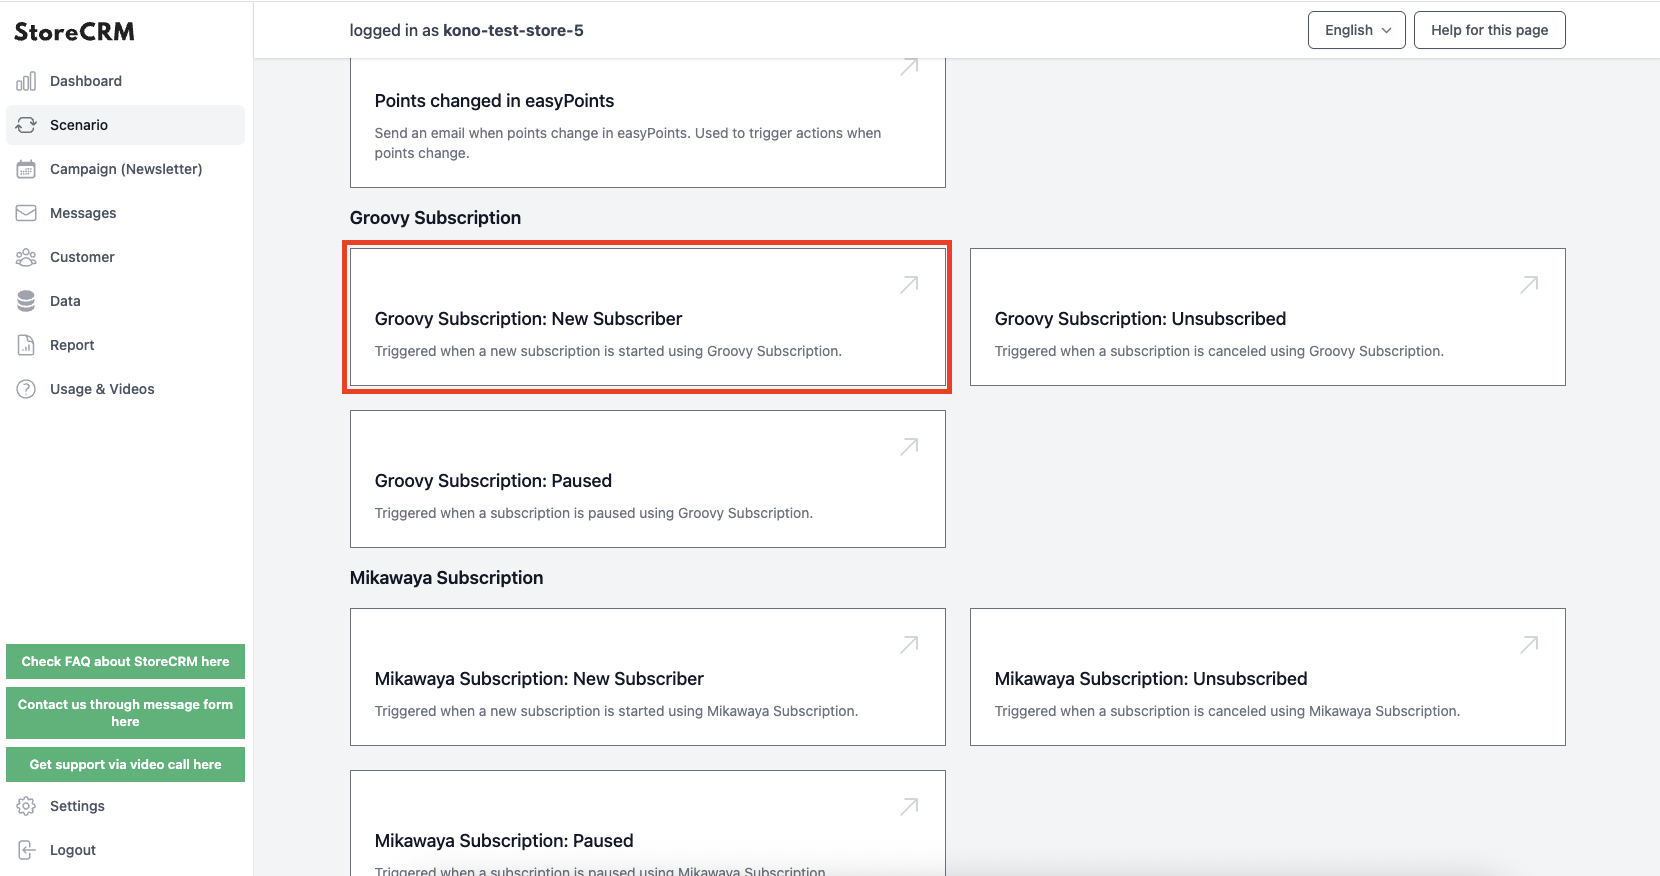Select Scenario in the sidebar menu

coord(125,125)
